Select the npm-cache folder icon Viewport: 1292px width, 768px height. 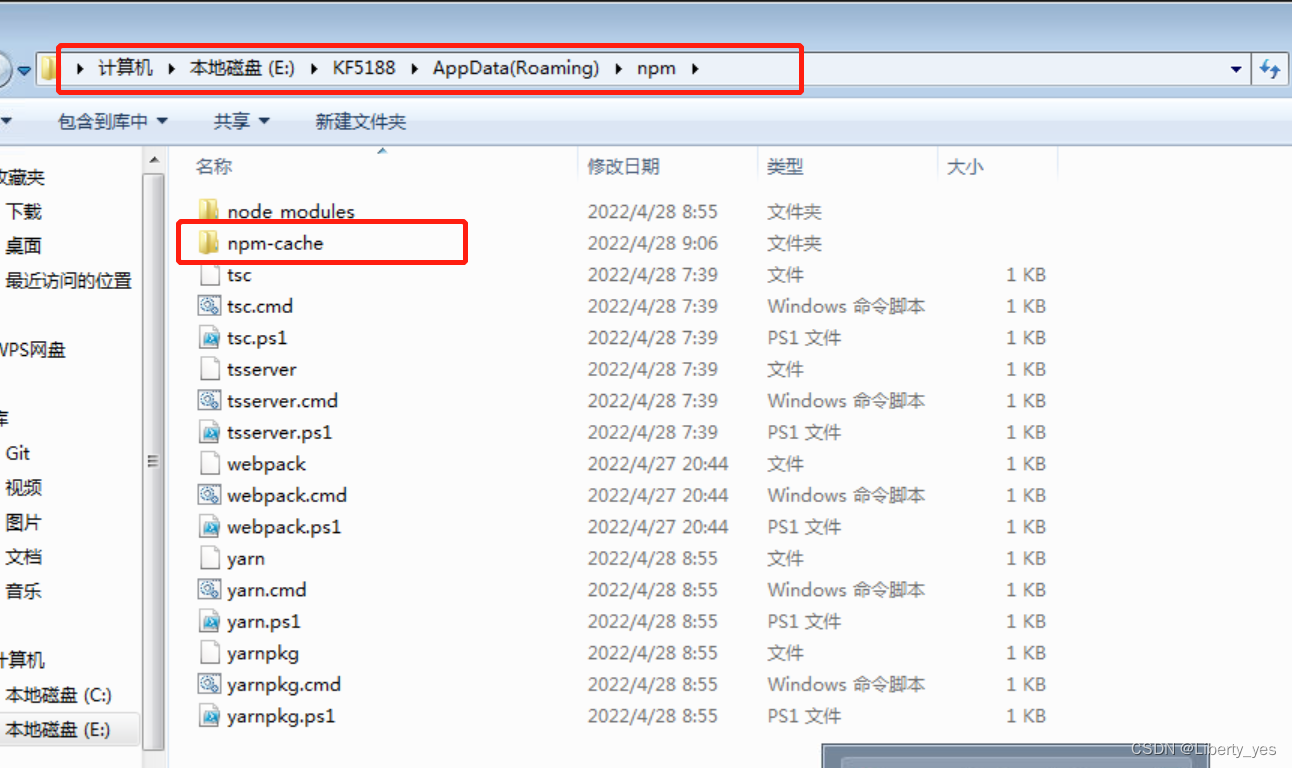pyautogui.click(x=209, y=243)
